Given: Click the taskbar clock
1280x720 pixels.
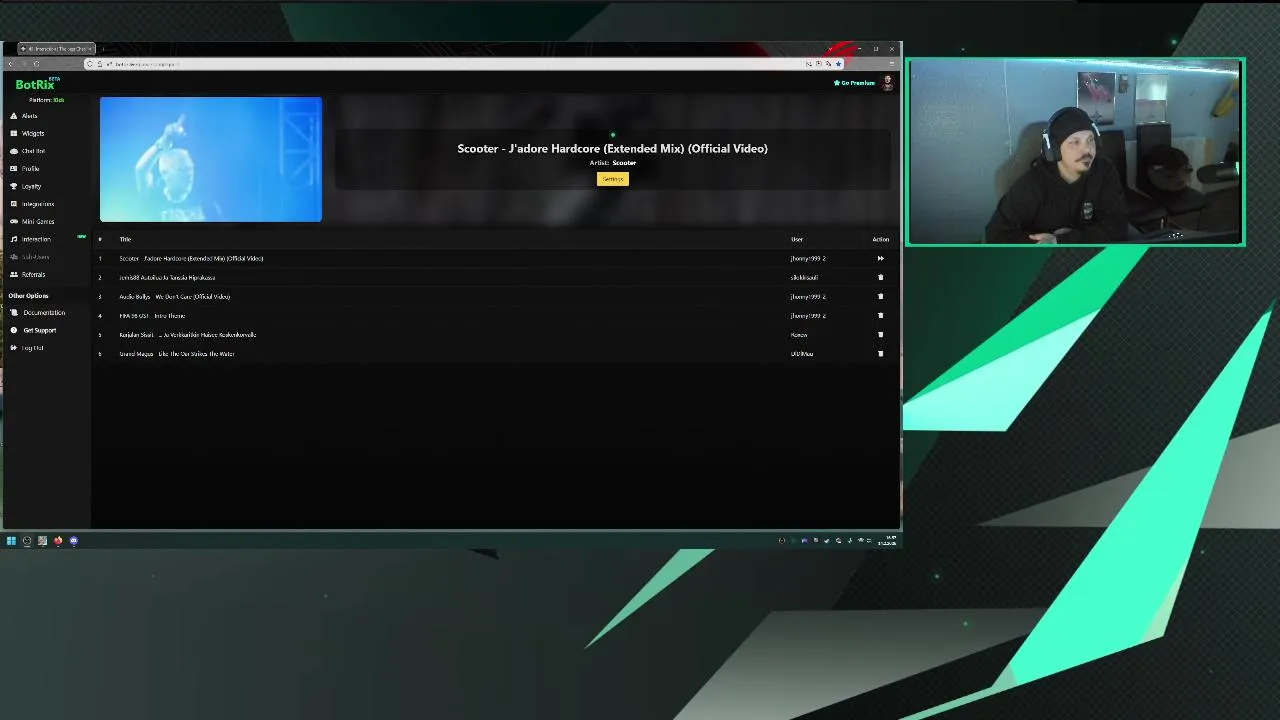Looking at the screenshot, I should pos(888,541).
